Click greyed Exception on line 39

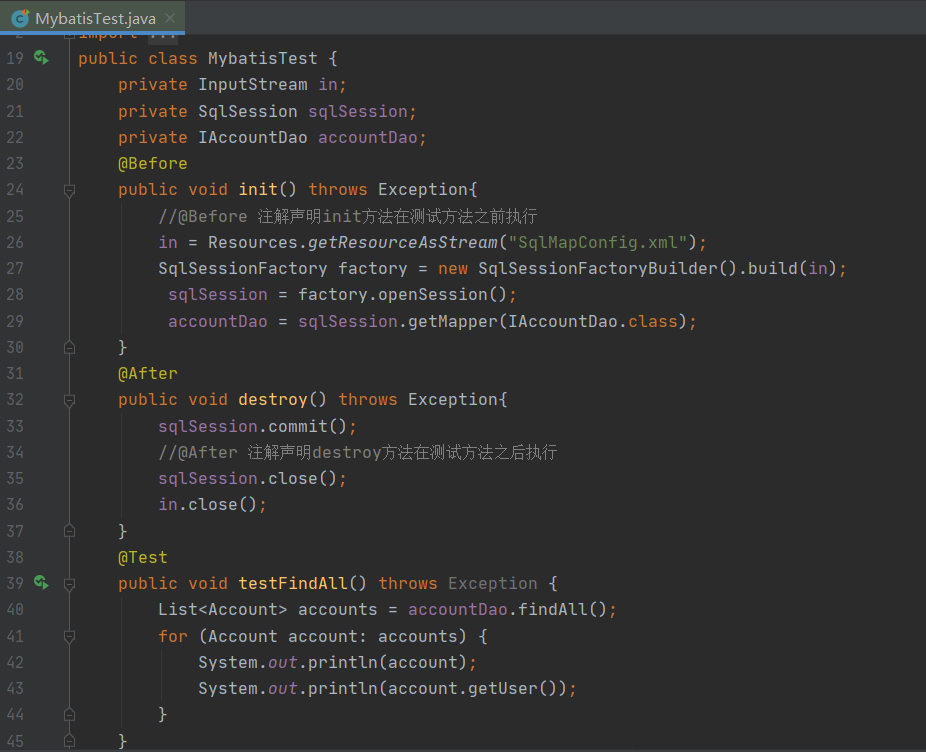[x=493, y=583]
